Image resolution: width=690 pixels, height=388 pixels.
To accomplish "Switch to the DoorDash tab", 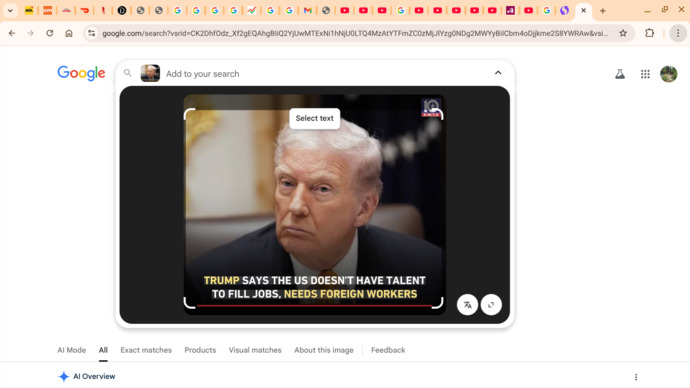I will point(84,11).
